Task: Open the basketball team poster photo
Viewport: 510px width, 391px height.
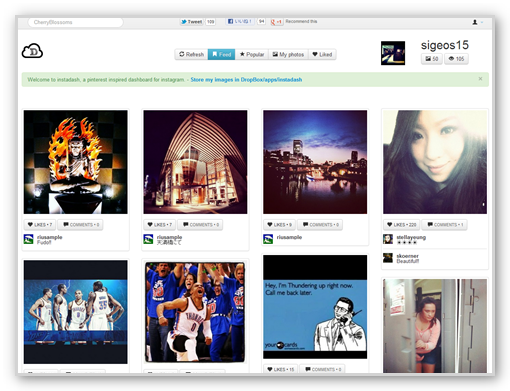Action: (76, 312)
